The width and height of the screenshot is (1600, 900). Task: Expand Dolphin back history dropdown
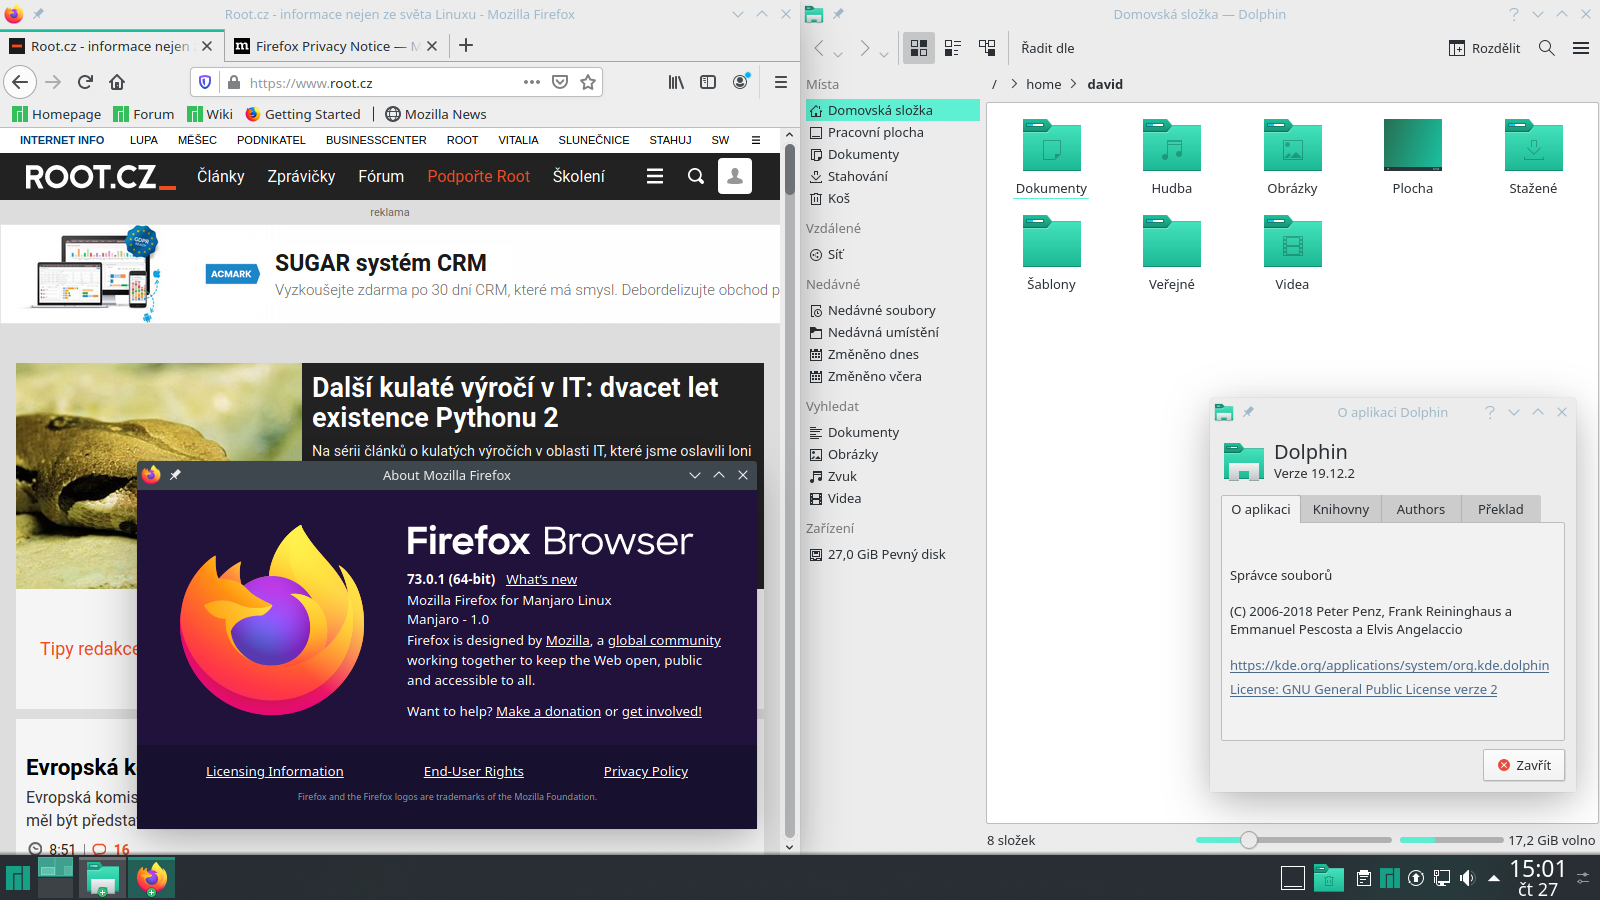coord(838,54)
